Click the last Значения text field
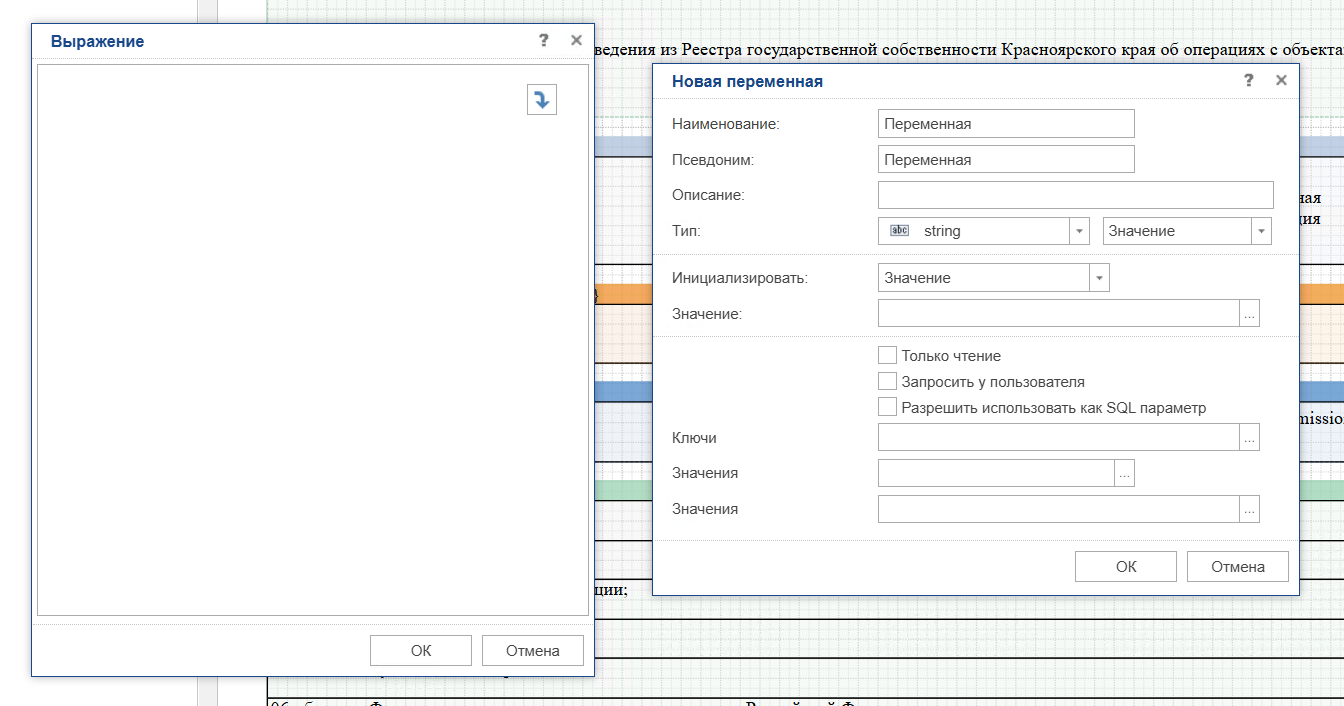Screen dimensions: 1344x706 tap(1059, 509)
